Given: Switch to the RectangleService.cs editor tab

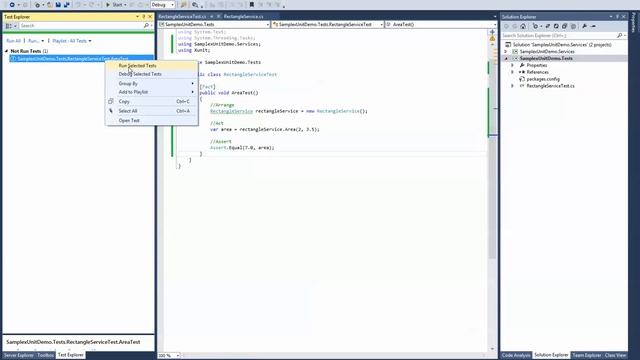Looking at the screenshot, I should click(x=243, y=17).
